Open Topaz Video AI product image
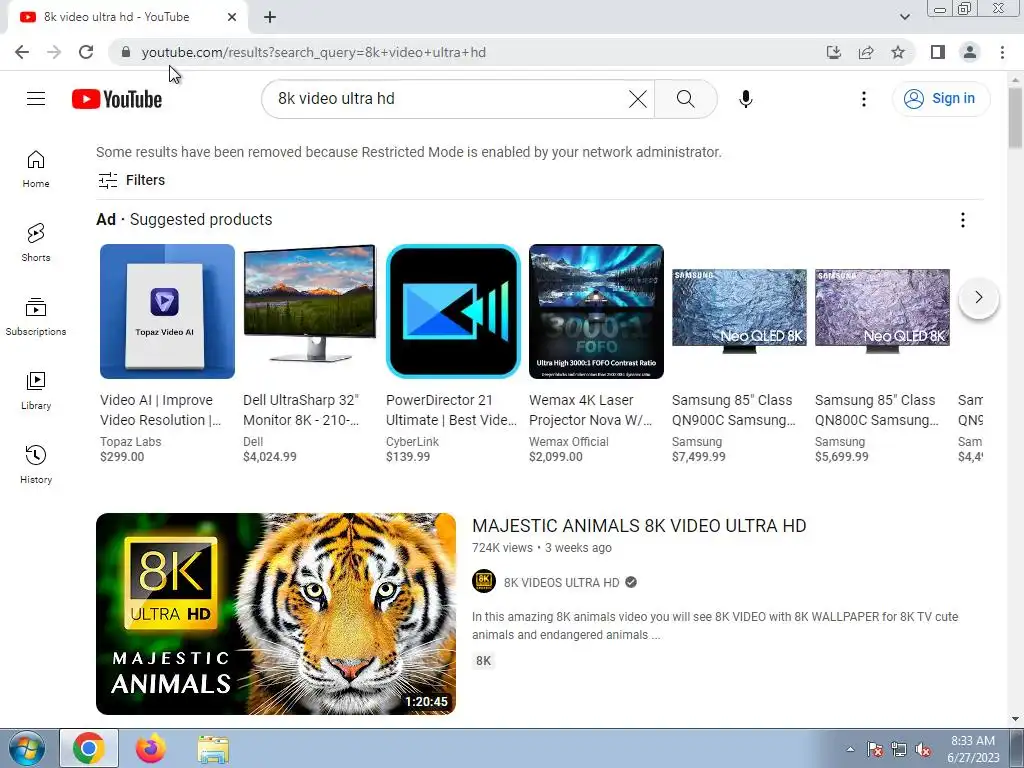The width and height of the screenshot is (1024, 768). tap(167, 312)
